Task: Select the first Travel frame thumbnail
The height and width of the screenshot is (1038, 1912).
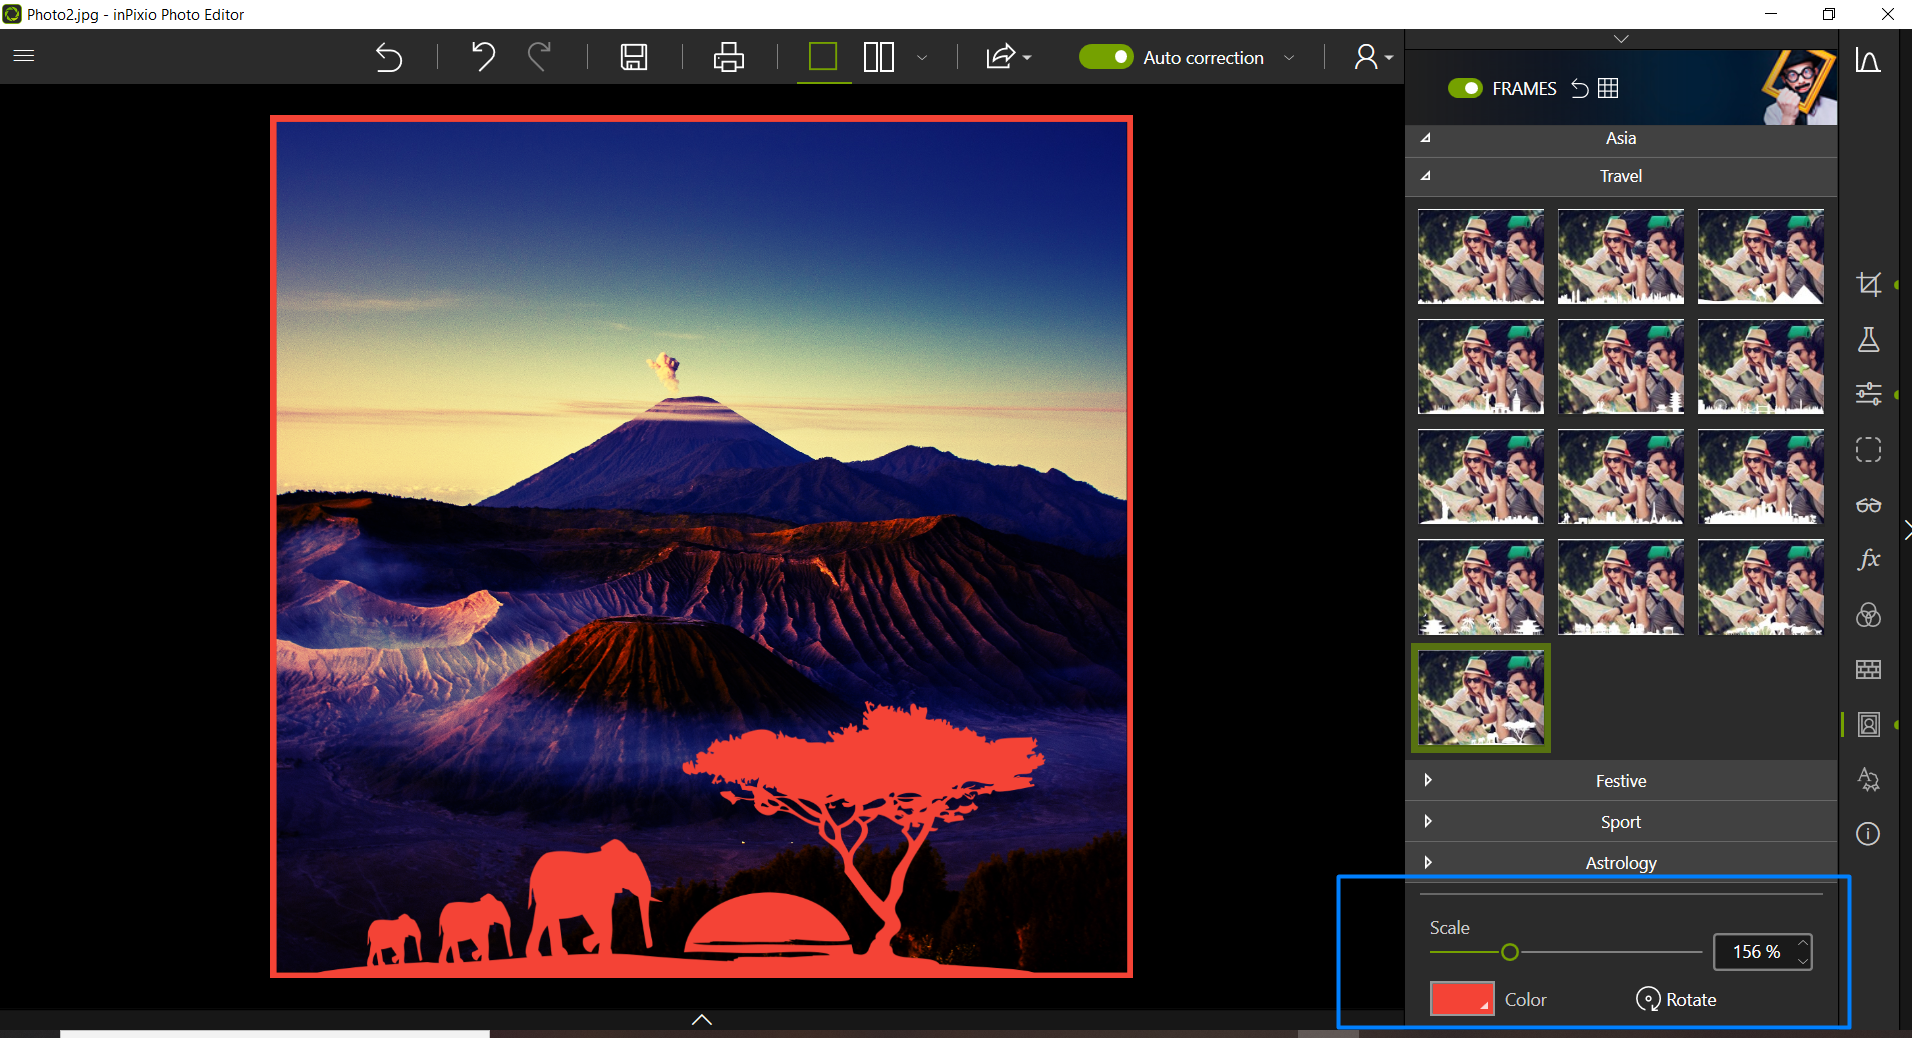Action: [1481, 256]
